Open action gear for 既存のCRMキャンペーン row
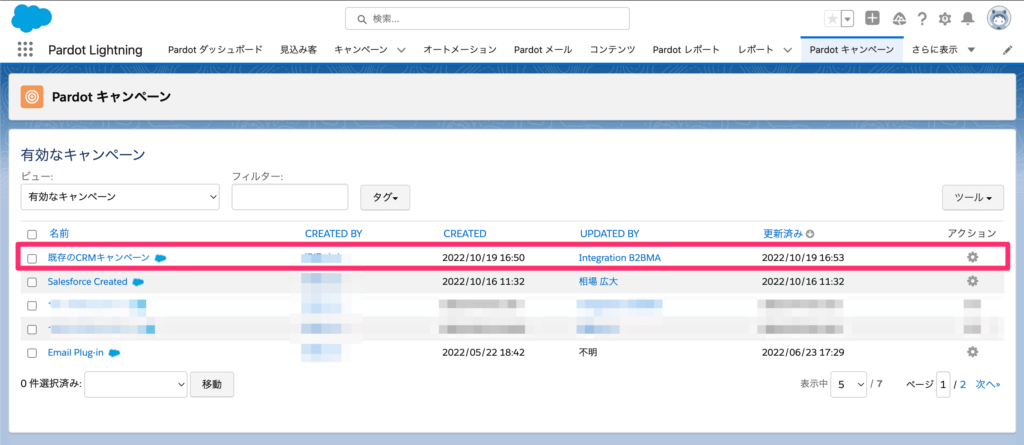 (x=972, y=257)
